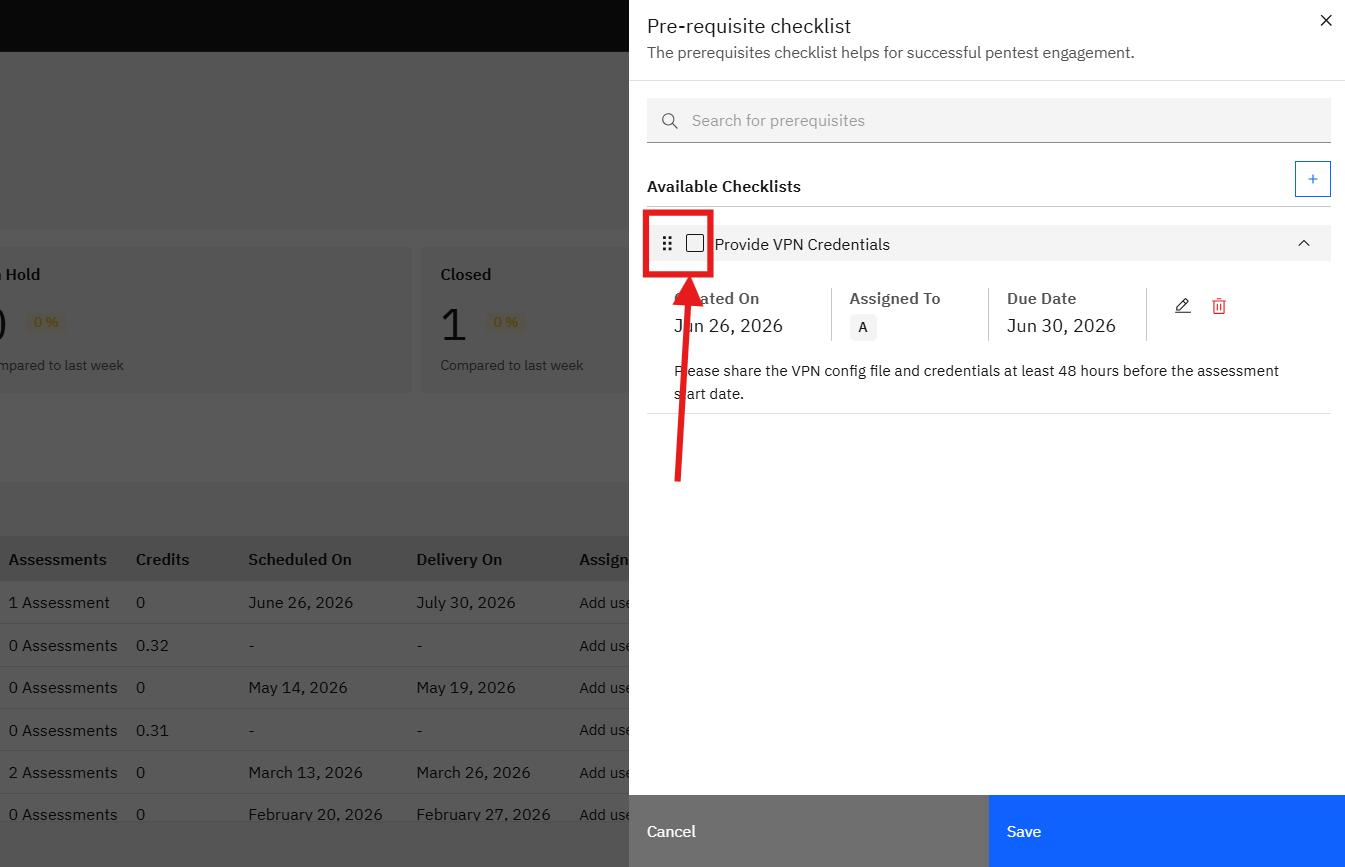This screenshot has height=867, width=1345.
Task: Sort by Scheduled On column header
Action: tap(300, 559)
